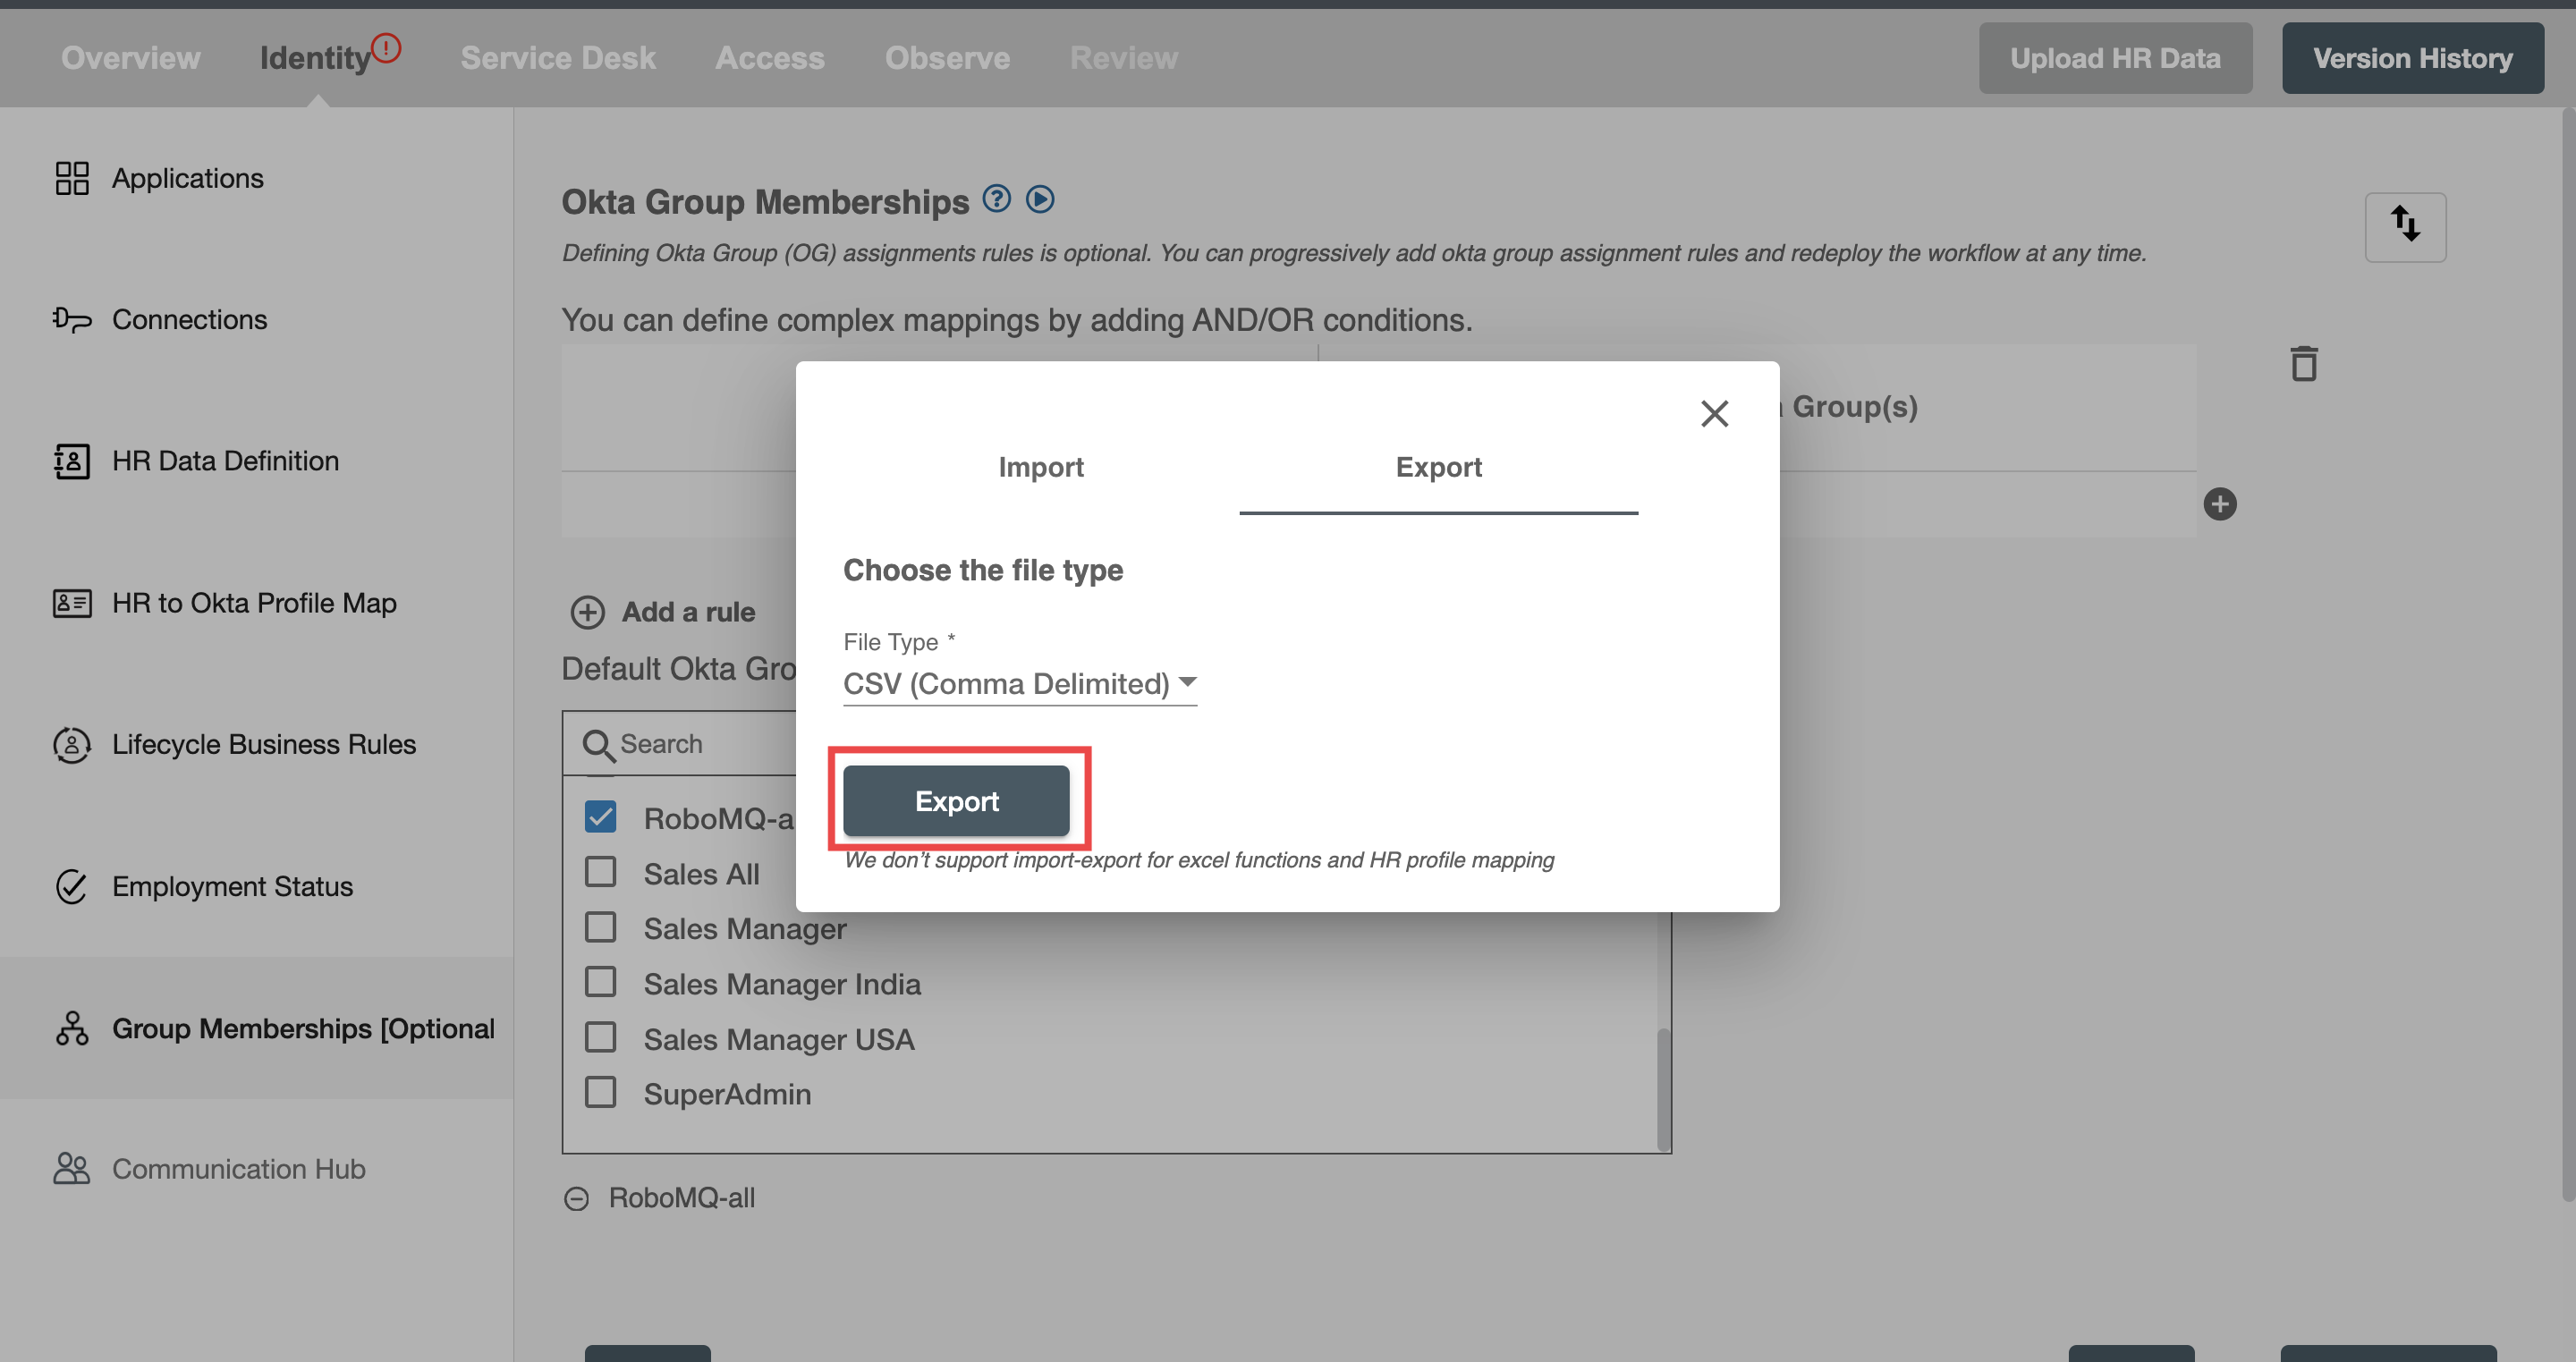Open Group Memberships [Optional] page
The image size is (2576, 1362).
pos(303,1028)
